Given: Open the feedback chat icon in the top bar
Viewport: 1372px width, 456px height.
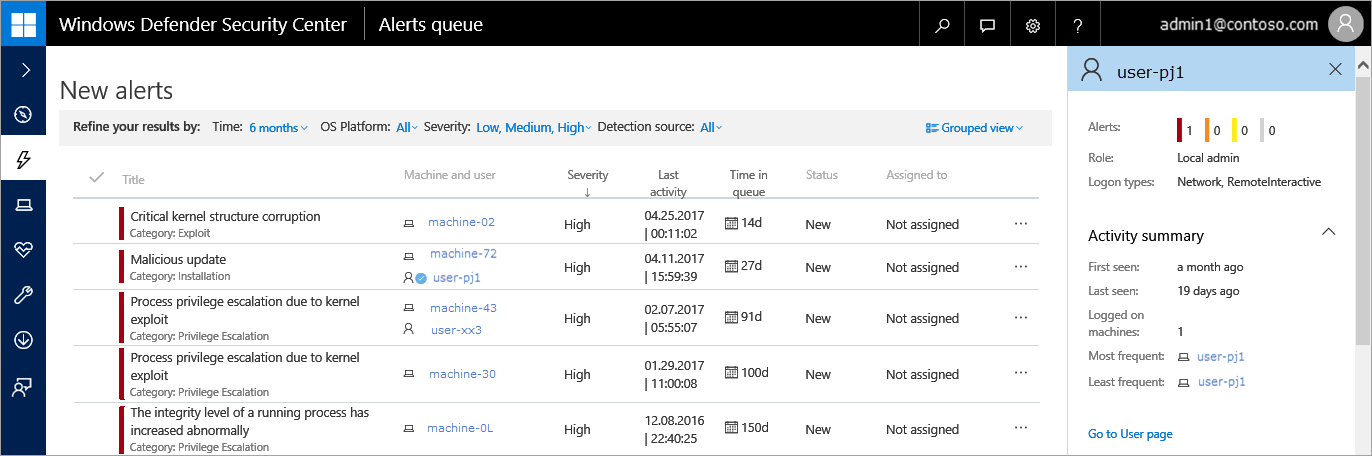Looking at the screenshot, I should [988, 25].
